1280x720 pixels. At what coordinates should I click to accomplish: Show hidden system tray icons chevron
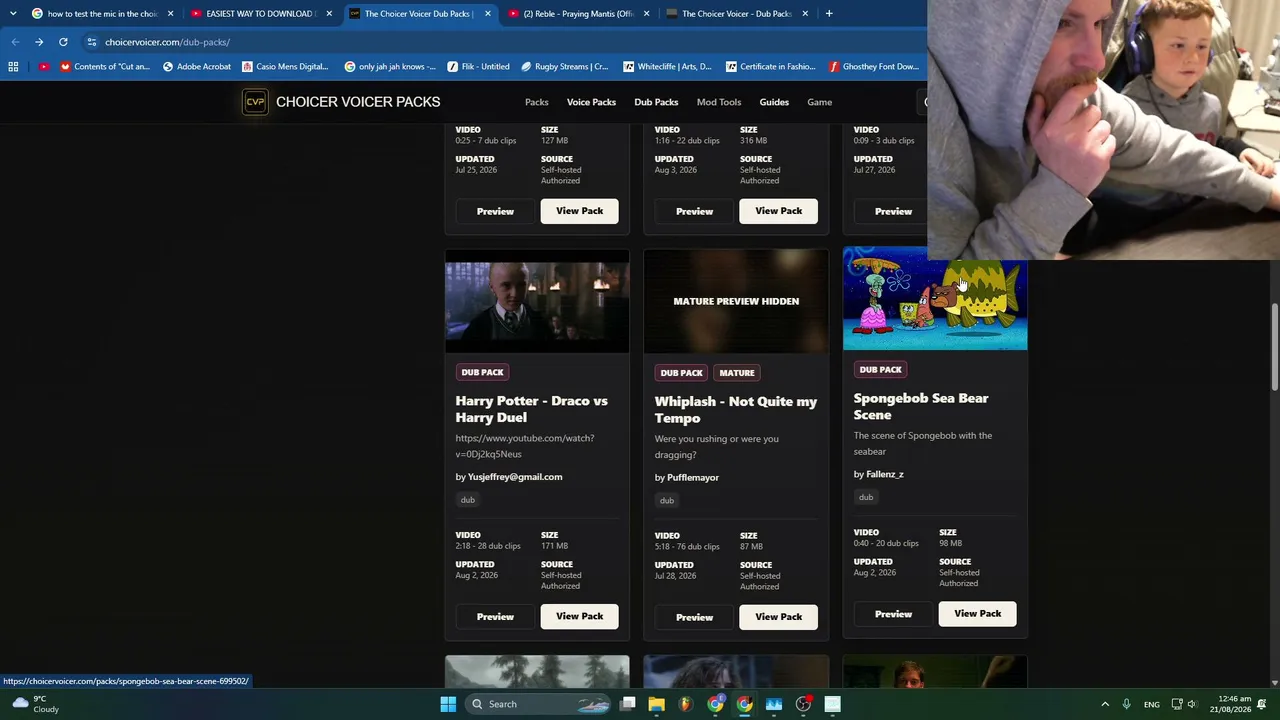(x=1105, y=704)
